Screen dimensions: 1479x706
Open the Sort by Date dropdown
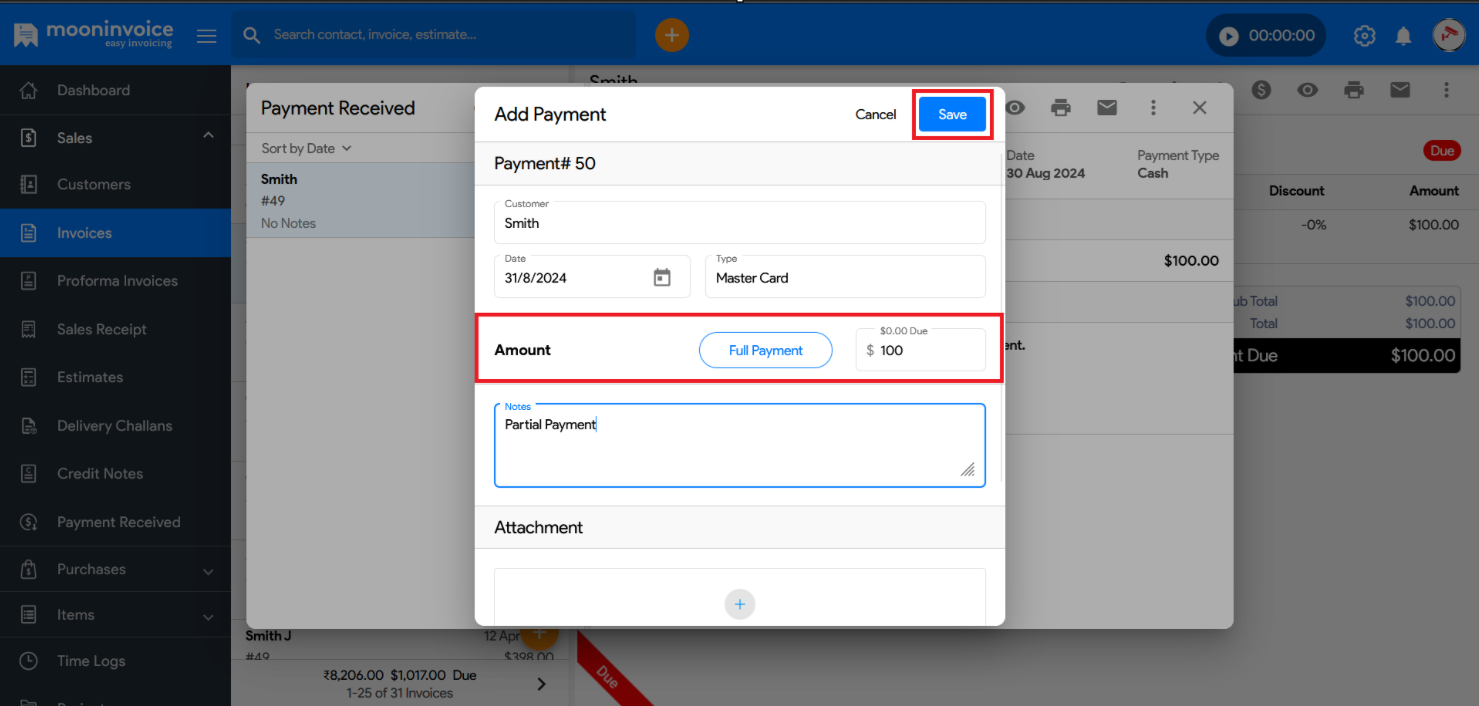(303, 147)
